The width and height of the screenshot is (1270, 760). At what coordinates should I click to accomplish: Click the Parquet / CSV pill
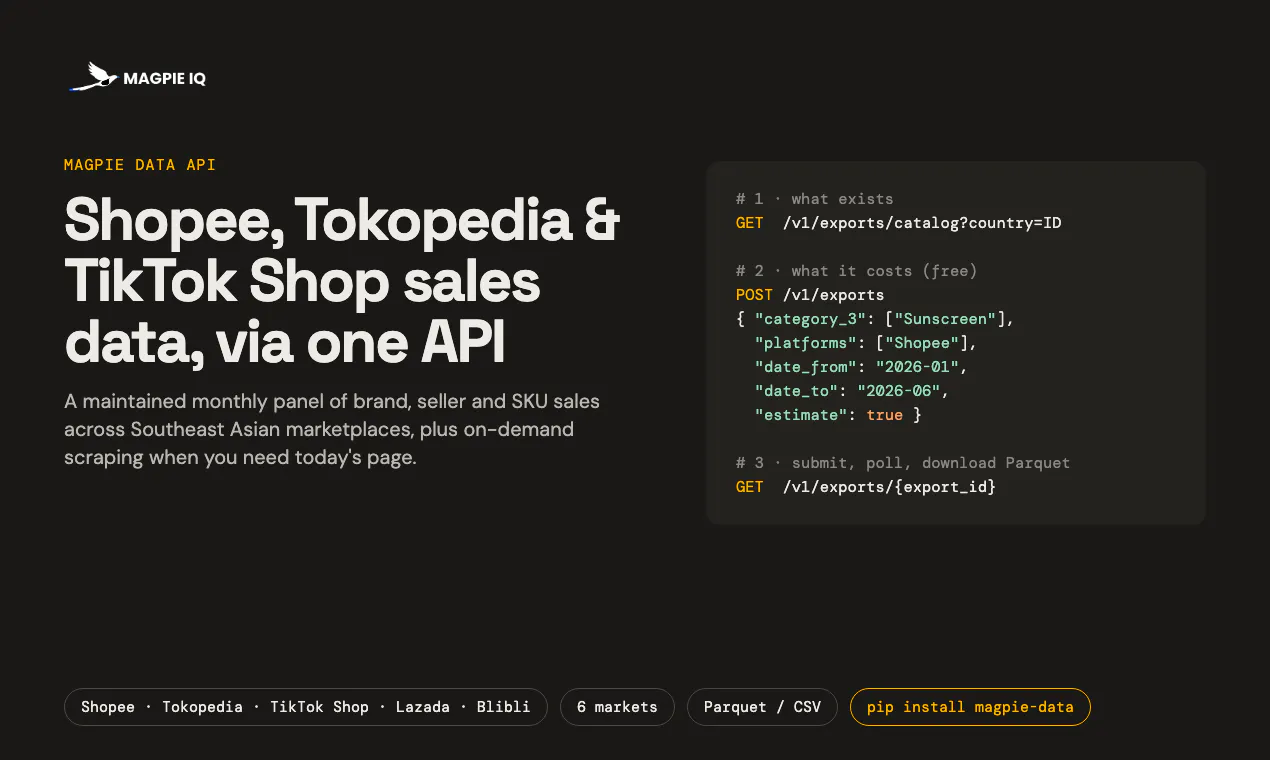pyautogui.click(x=762, y=707)
